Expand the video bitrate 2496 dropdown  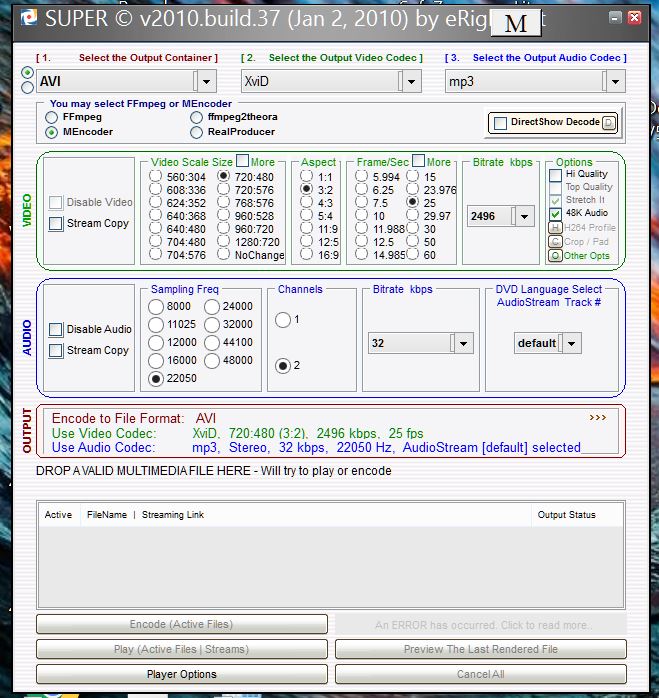pos(524,216)
